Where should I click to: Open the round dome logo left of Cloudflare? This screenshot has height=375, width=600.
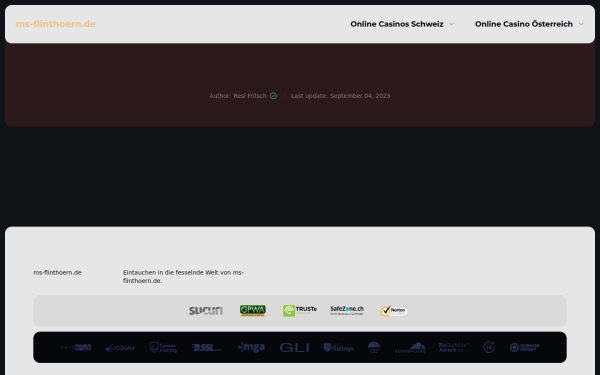tap(374, 347)
